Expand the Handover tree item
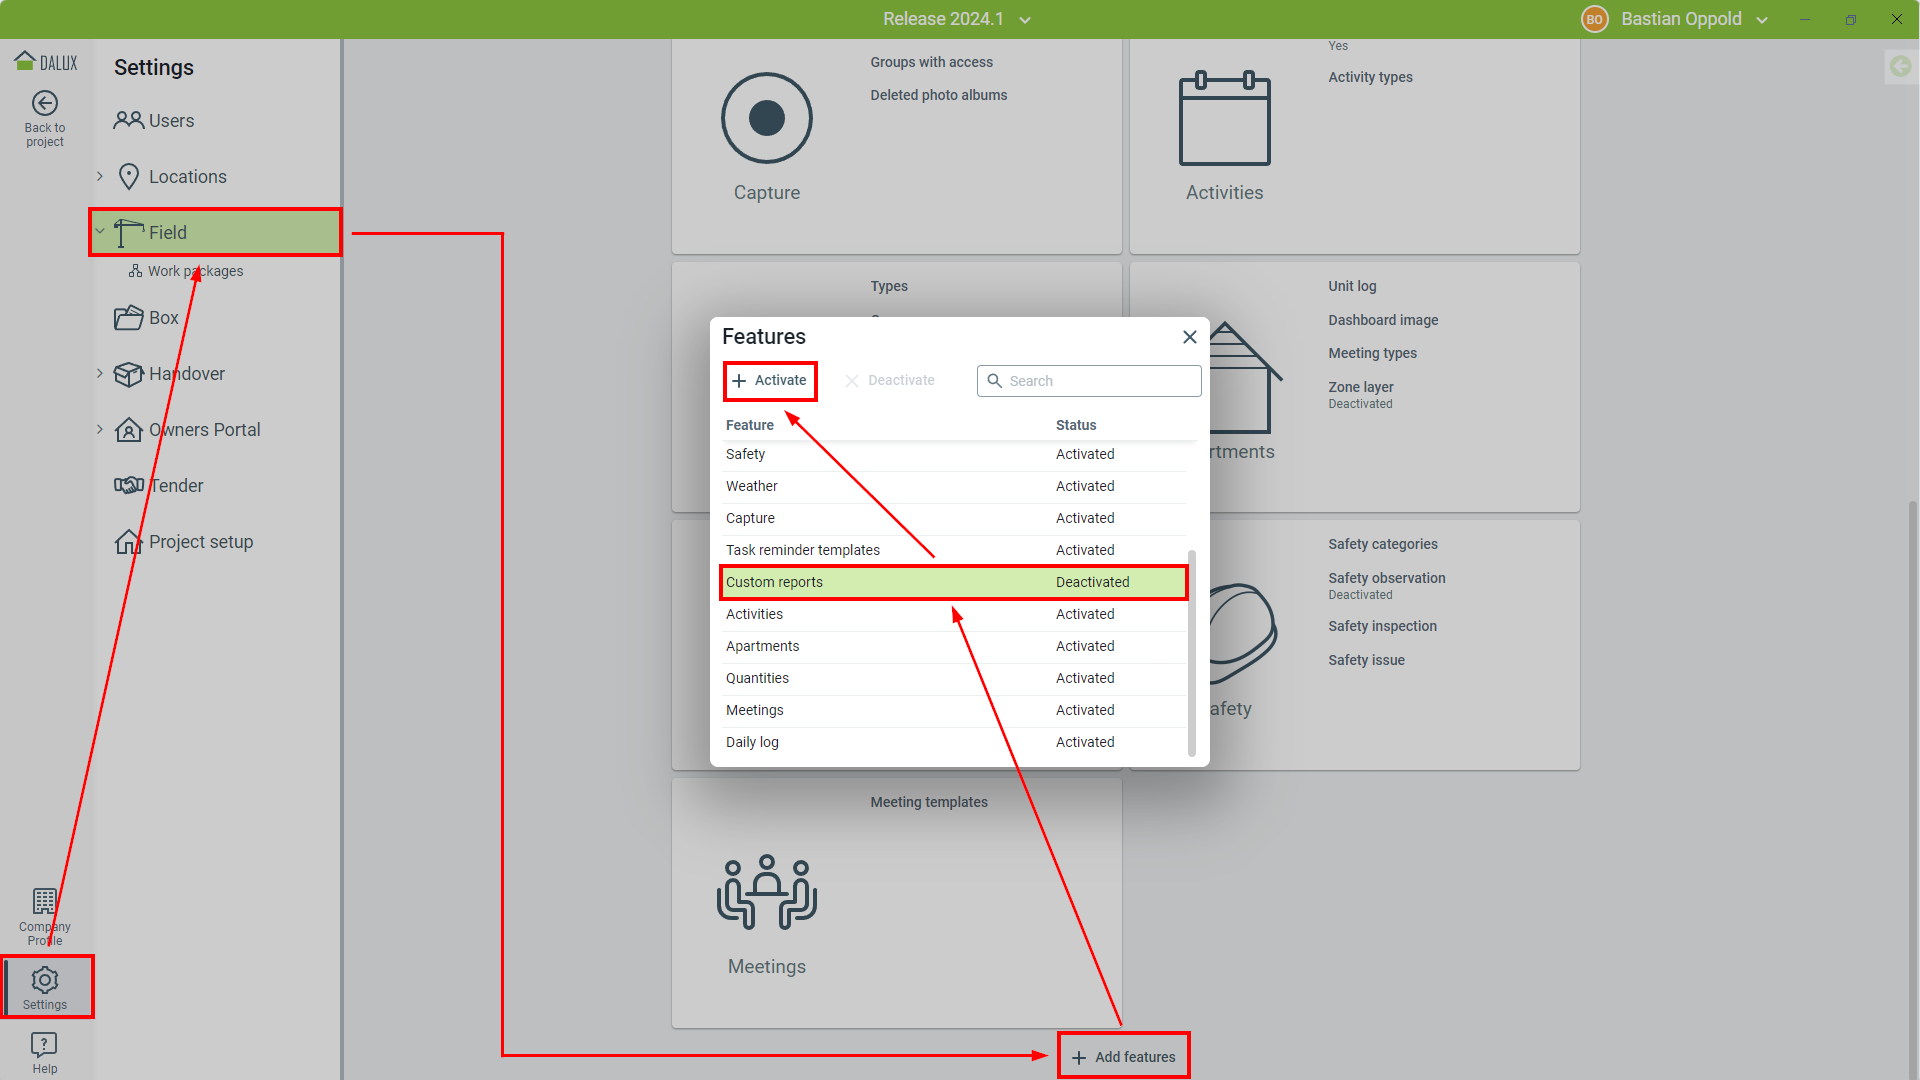1920x1080 pixels. [100, 374]
